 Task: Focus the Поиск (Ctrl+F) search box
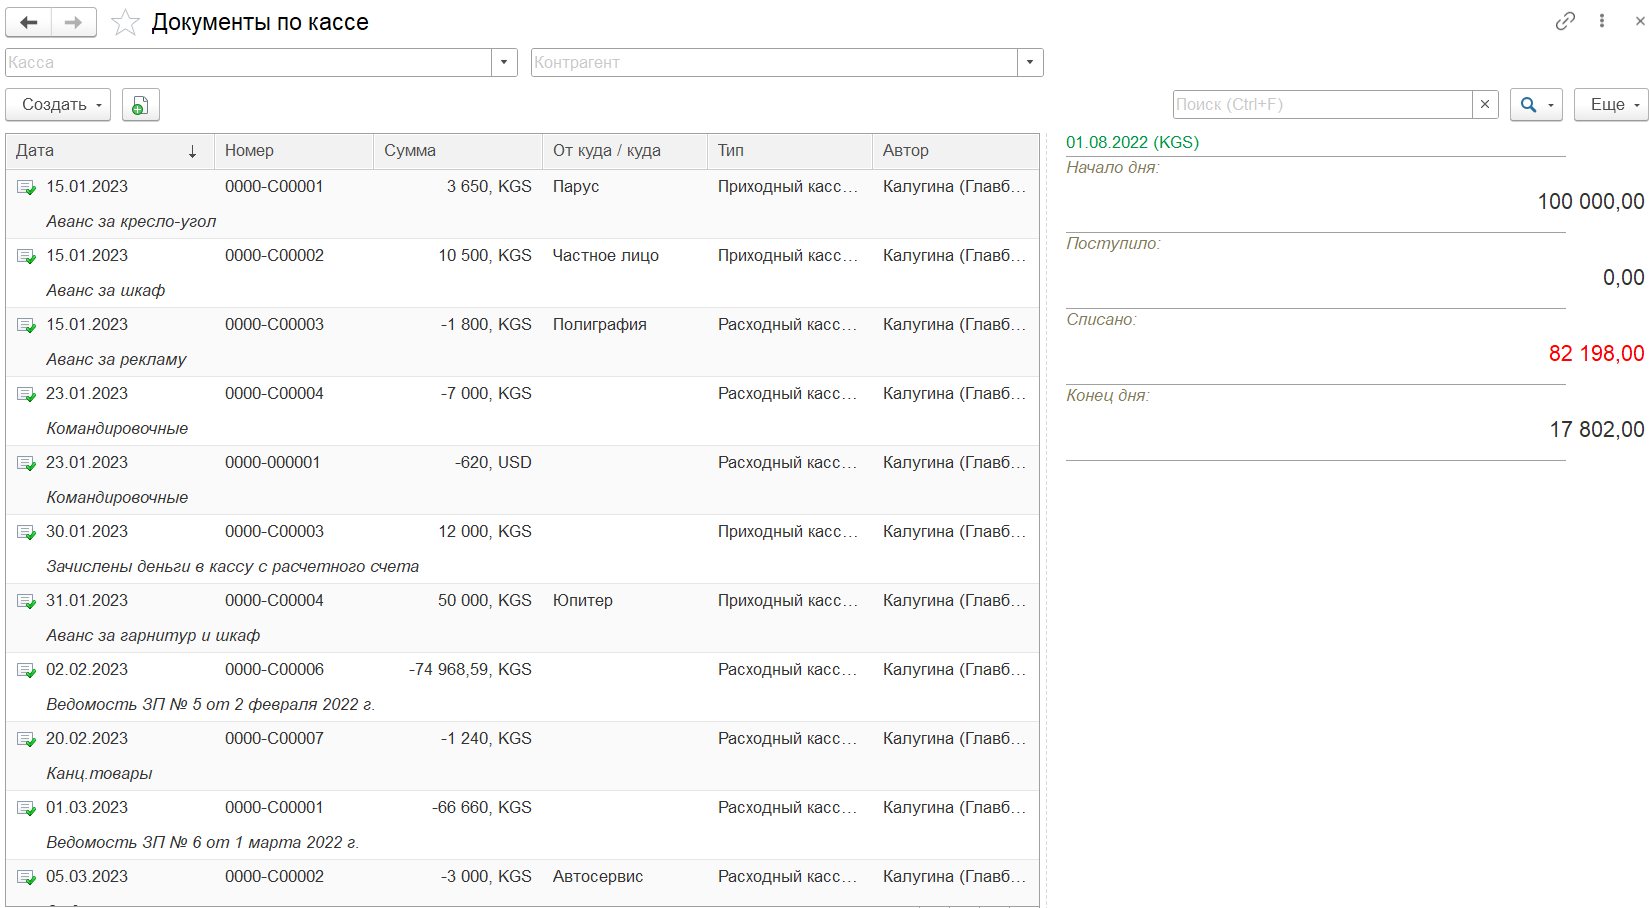[x=1322, y=104]
